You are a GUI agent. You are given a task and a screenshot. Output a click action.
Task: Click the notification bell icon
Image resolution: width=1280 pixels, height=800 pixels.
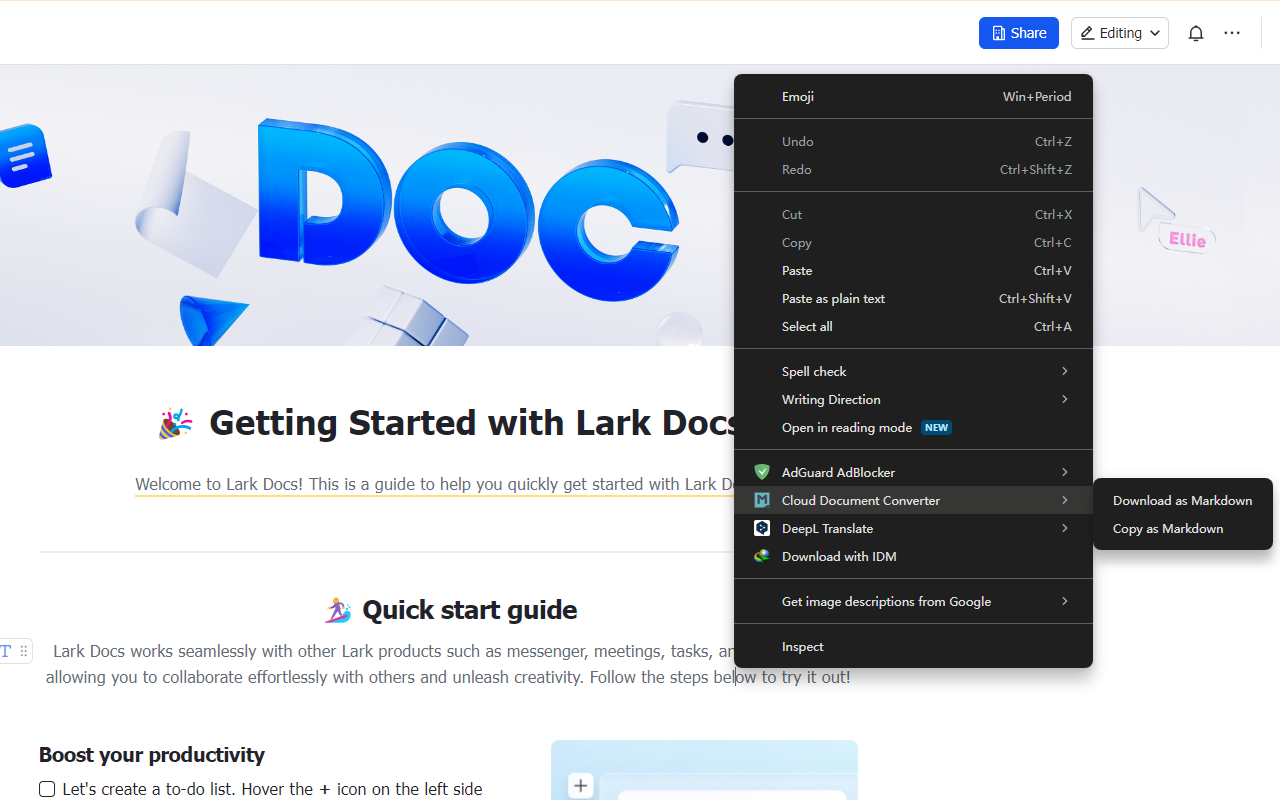1195,32
